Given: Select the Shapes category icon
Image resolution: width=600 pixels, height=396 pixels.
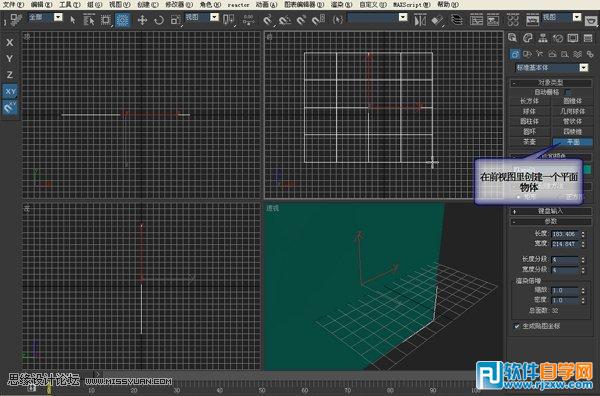Looking at the screenshot, I should tap(527, 54).
